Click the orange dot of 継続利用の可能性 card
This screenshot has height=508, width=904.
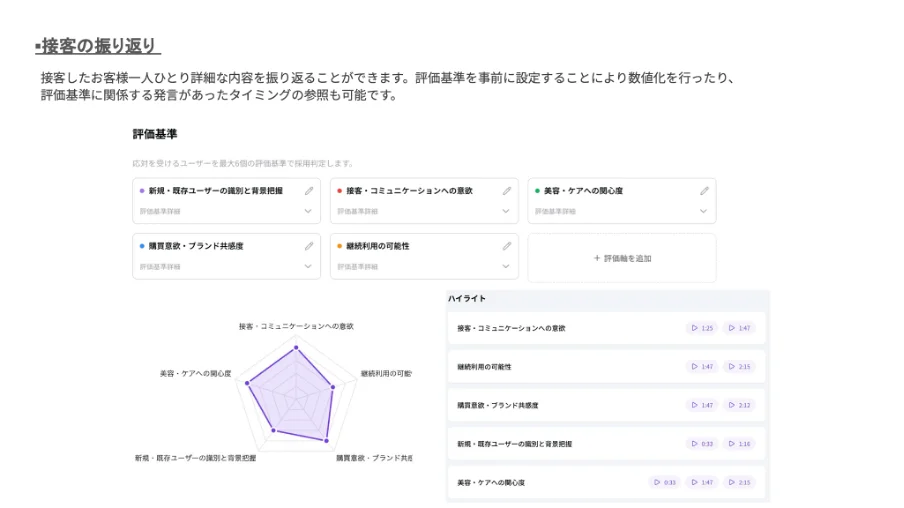340,246
